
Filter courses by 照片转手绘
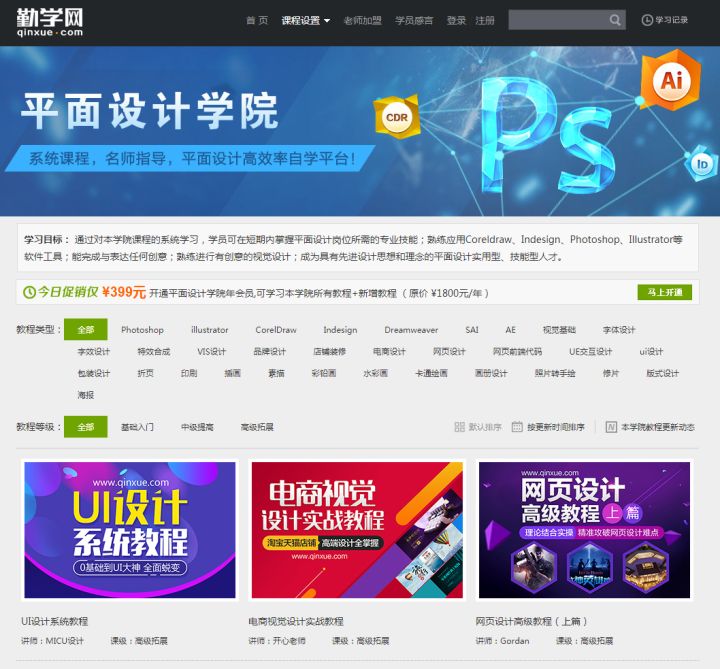[555, 373]
